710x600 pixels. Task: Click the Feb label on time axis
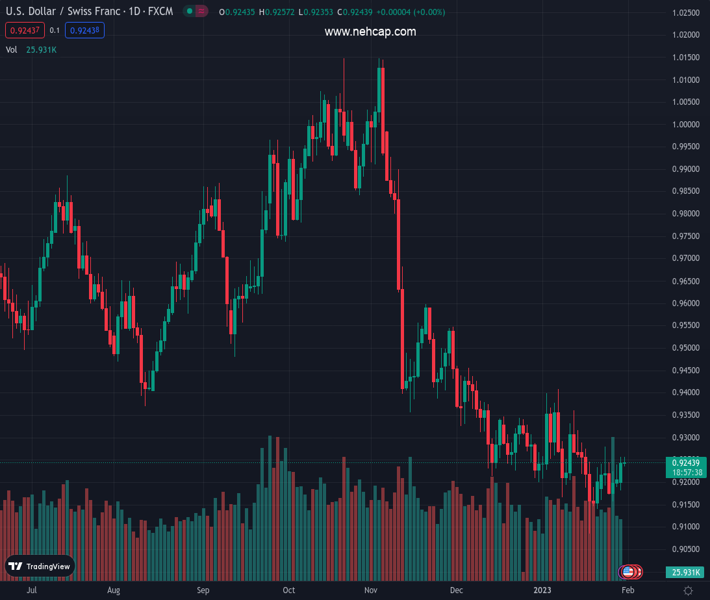coord(627,591)
